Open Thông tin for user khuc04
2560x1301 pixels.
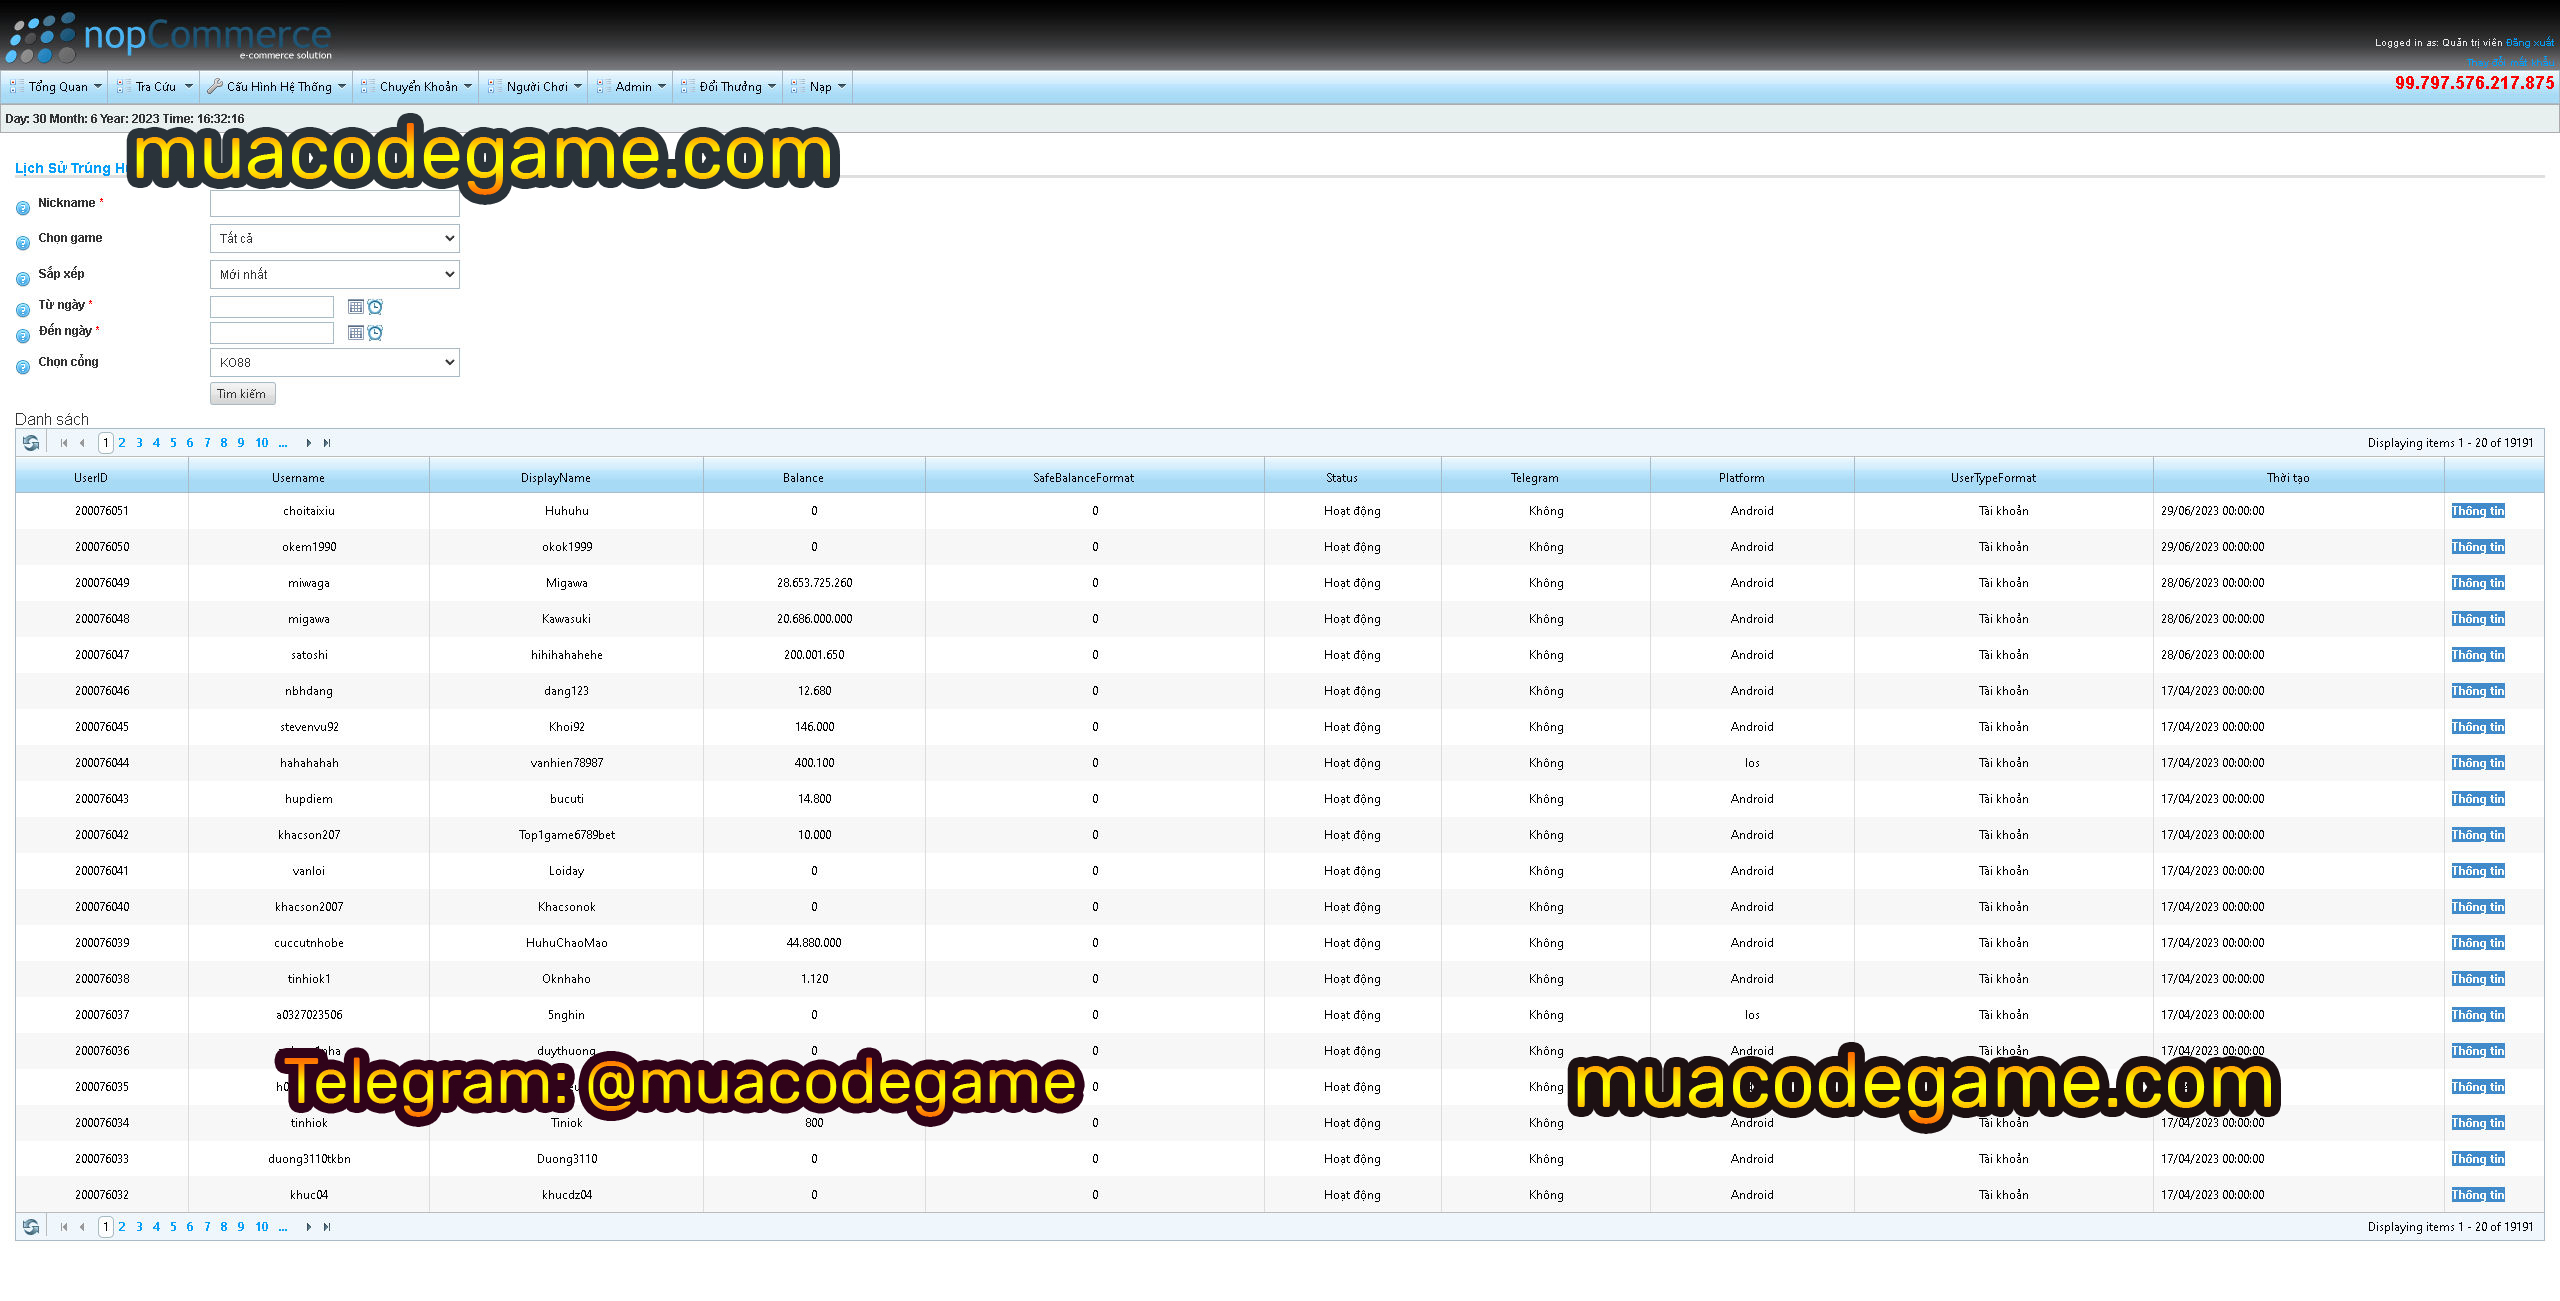[x=2478, y=1195]
